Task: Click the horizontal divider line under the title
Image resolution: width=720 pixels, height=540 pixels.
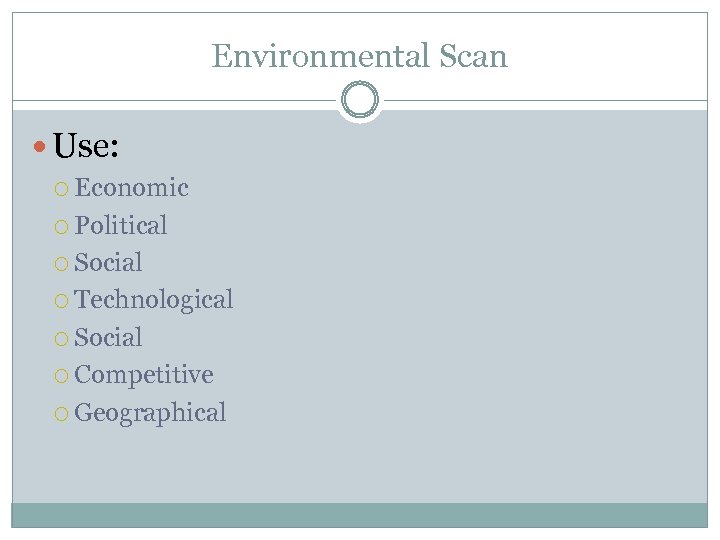Action: click(180, 101)
